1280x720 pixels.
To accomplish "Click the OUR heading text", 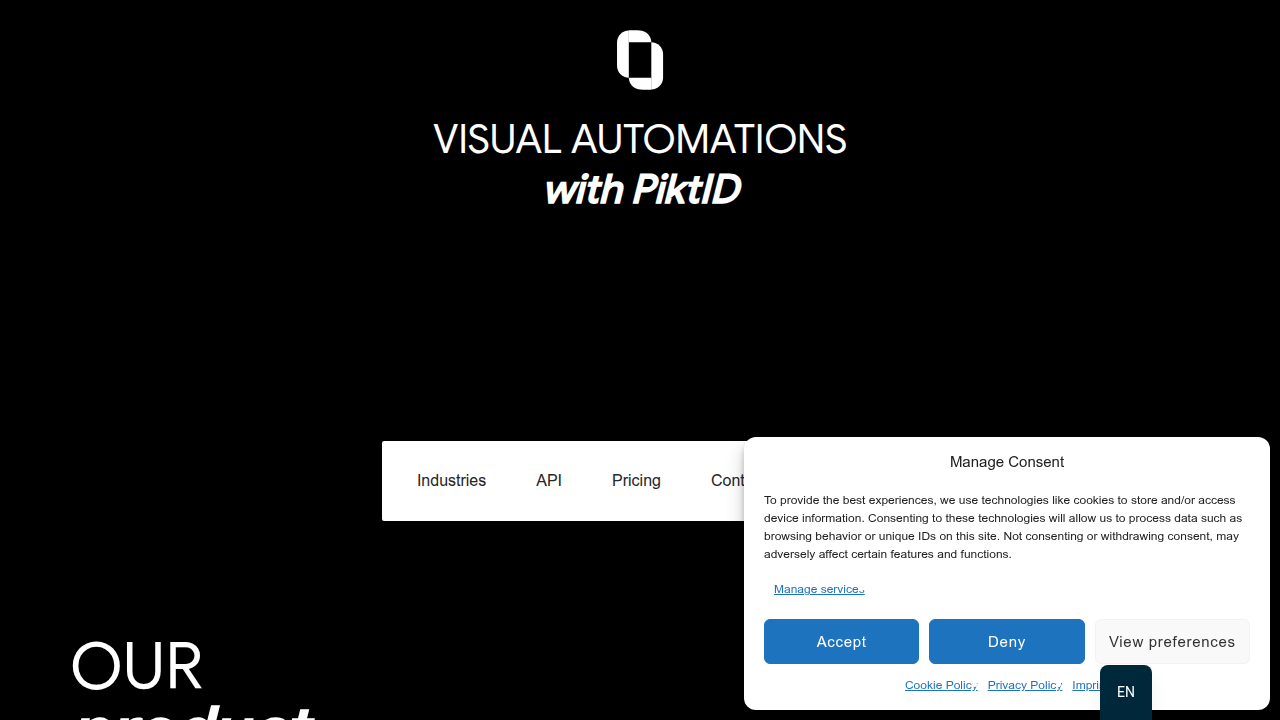I will (x=137, y=666).
